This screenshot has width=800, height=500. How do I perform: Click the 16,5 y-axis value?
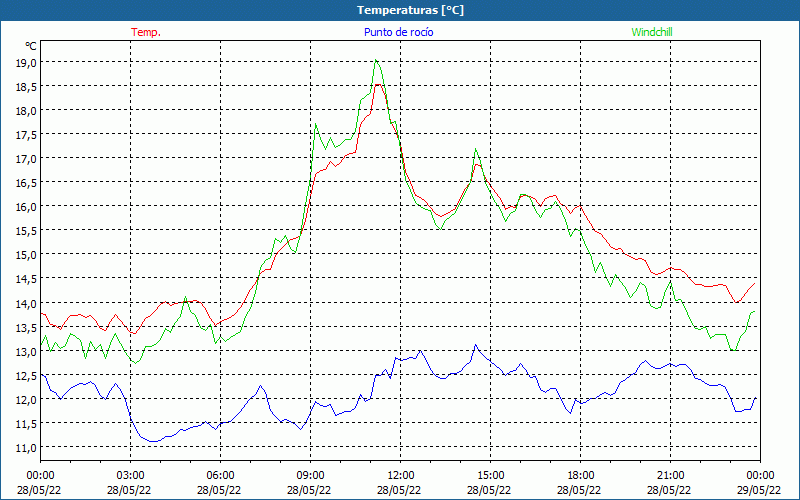coord(26,182)
